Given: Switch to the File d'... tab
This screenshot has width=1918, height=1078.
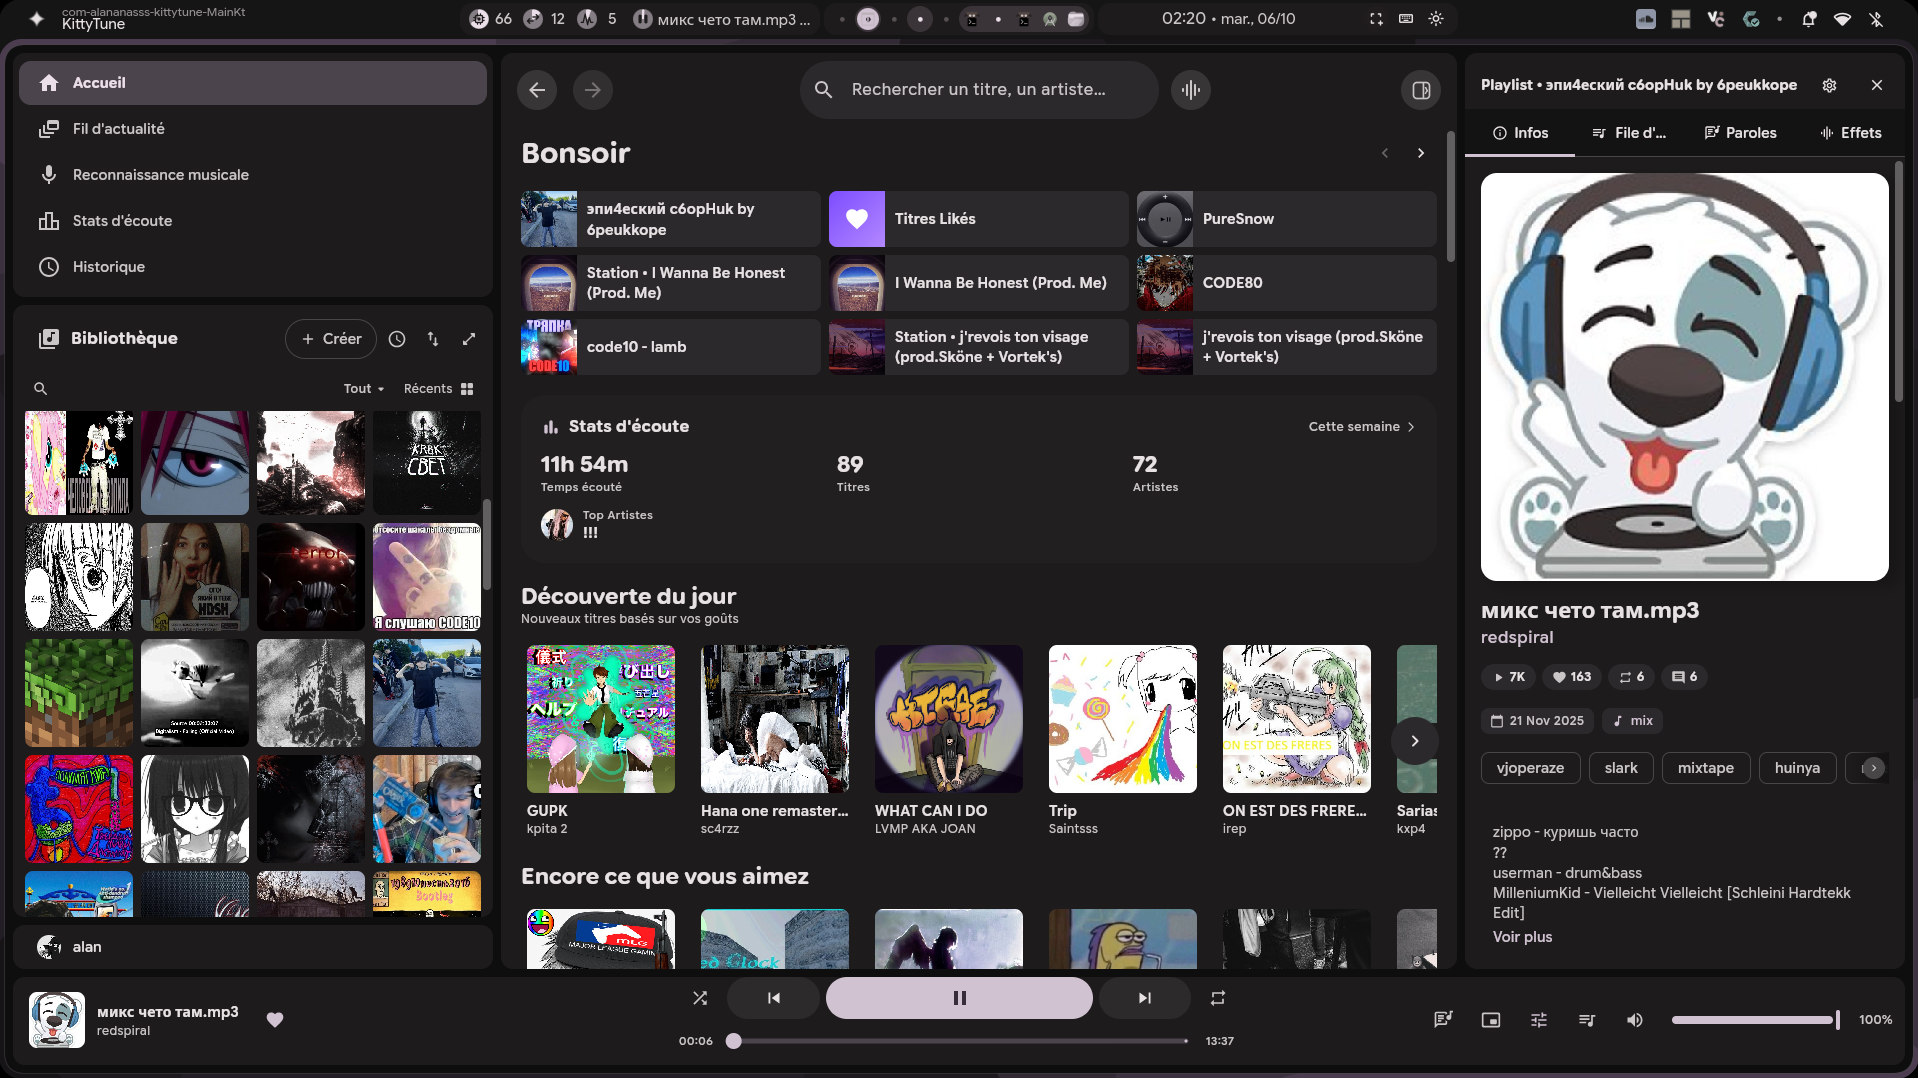Looking at the screenshot, I should point(1629,133).
